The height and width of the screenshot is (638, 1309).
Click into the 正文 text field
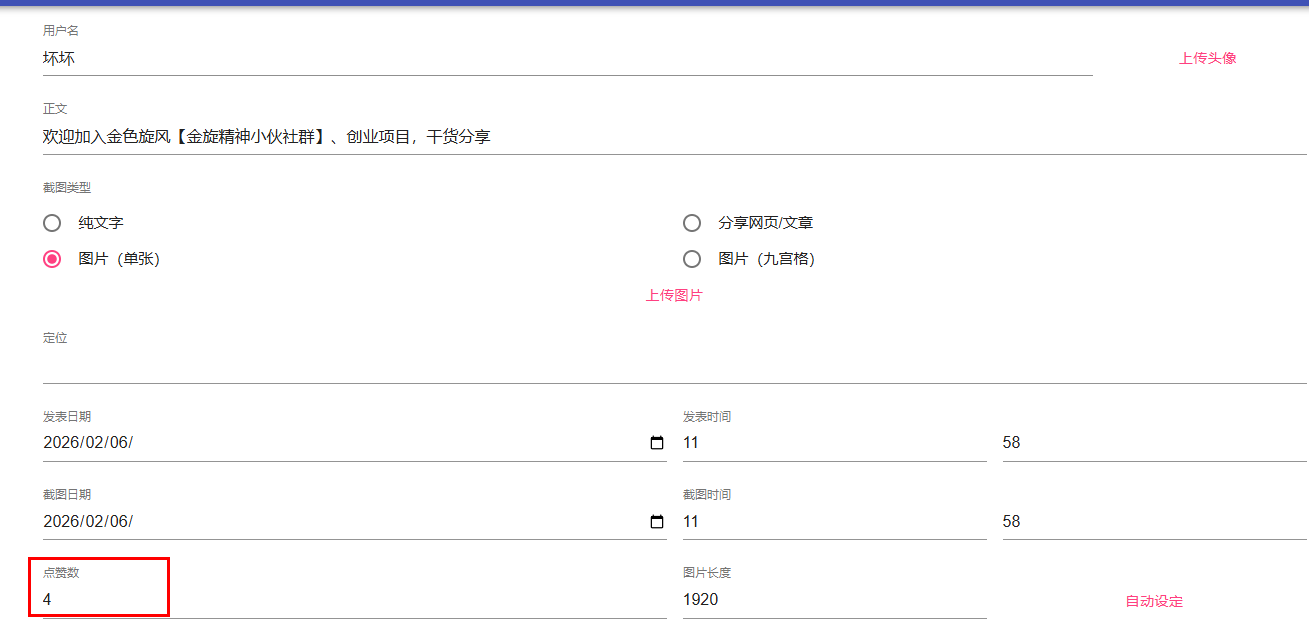click(674, 137)
